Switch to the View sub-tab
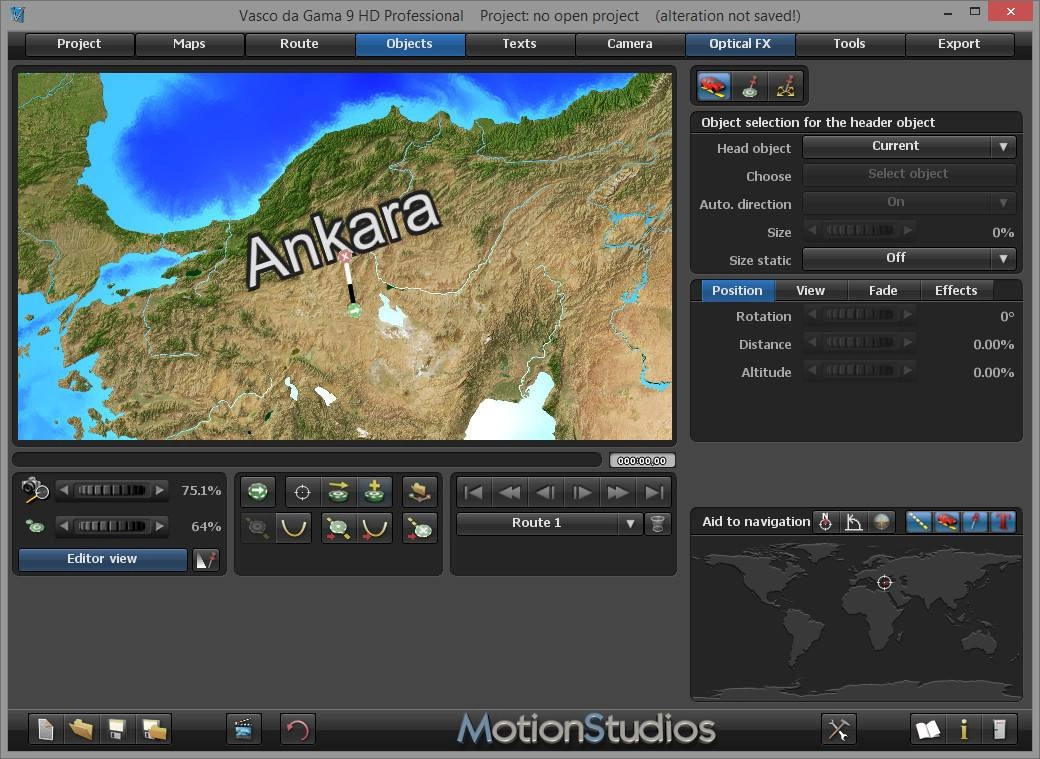 [811, 291]
